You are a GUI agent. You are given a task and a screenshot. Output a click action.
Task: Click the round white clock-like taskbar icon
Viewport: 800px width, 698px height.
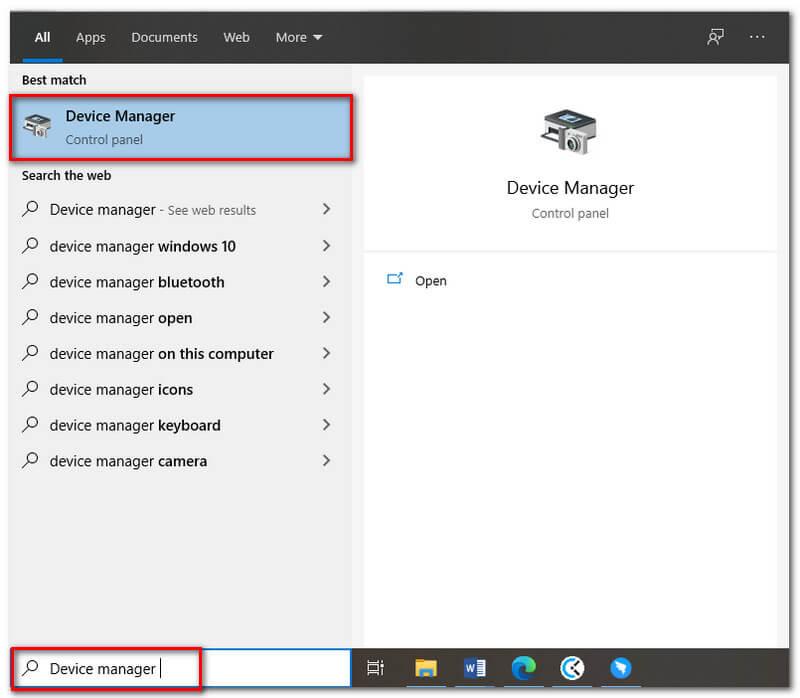[572, 668]
